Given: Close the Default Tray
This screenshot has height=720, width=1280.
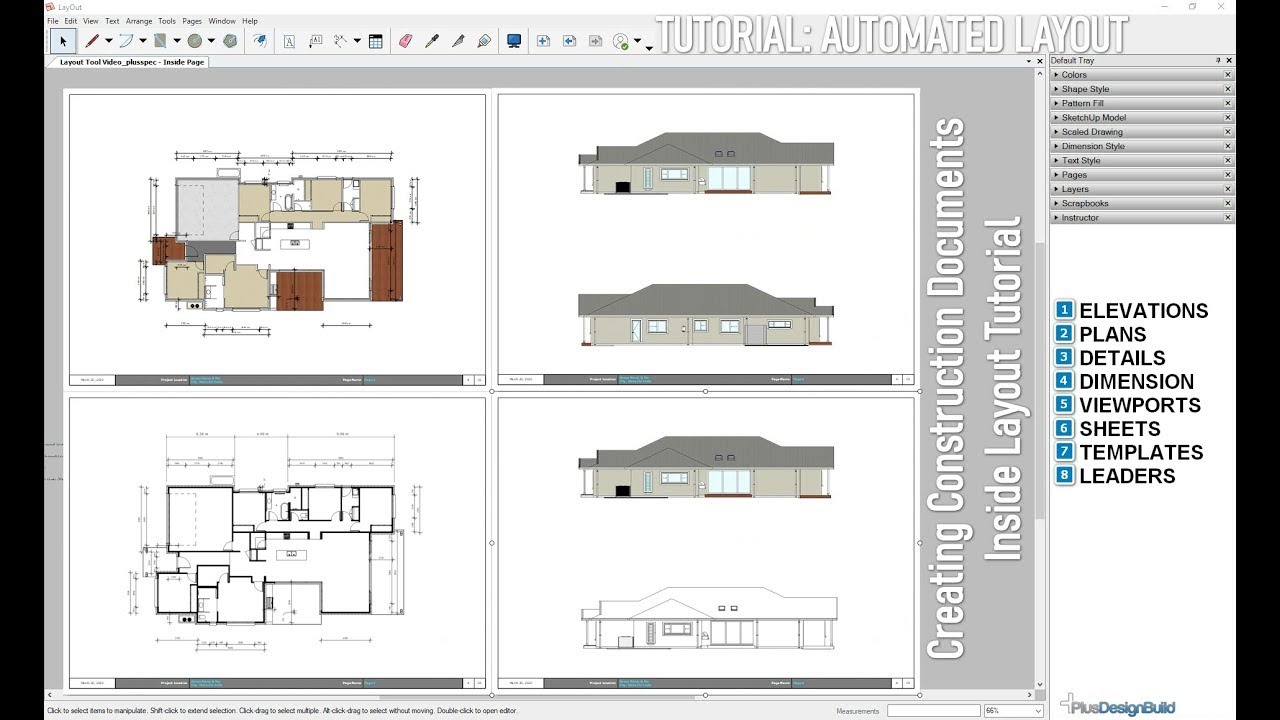Looking at the screenshot, I should pyautogui.click(x=1229, y=61).
